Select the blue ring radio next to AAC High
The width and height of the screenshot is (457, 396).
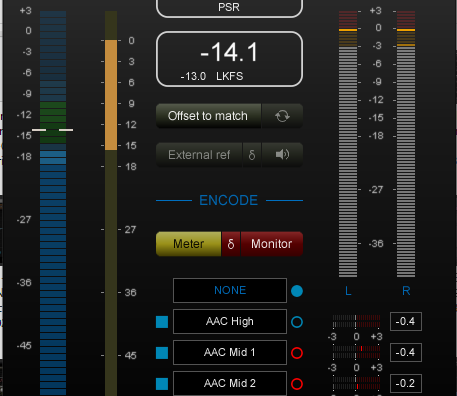pyautogui.click(x=297, y=322)
